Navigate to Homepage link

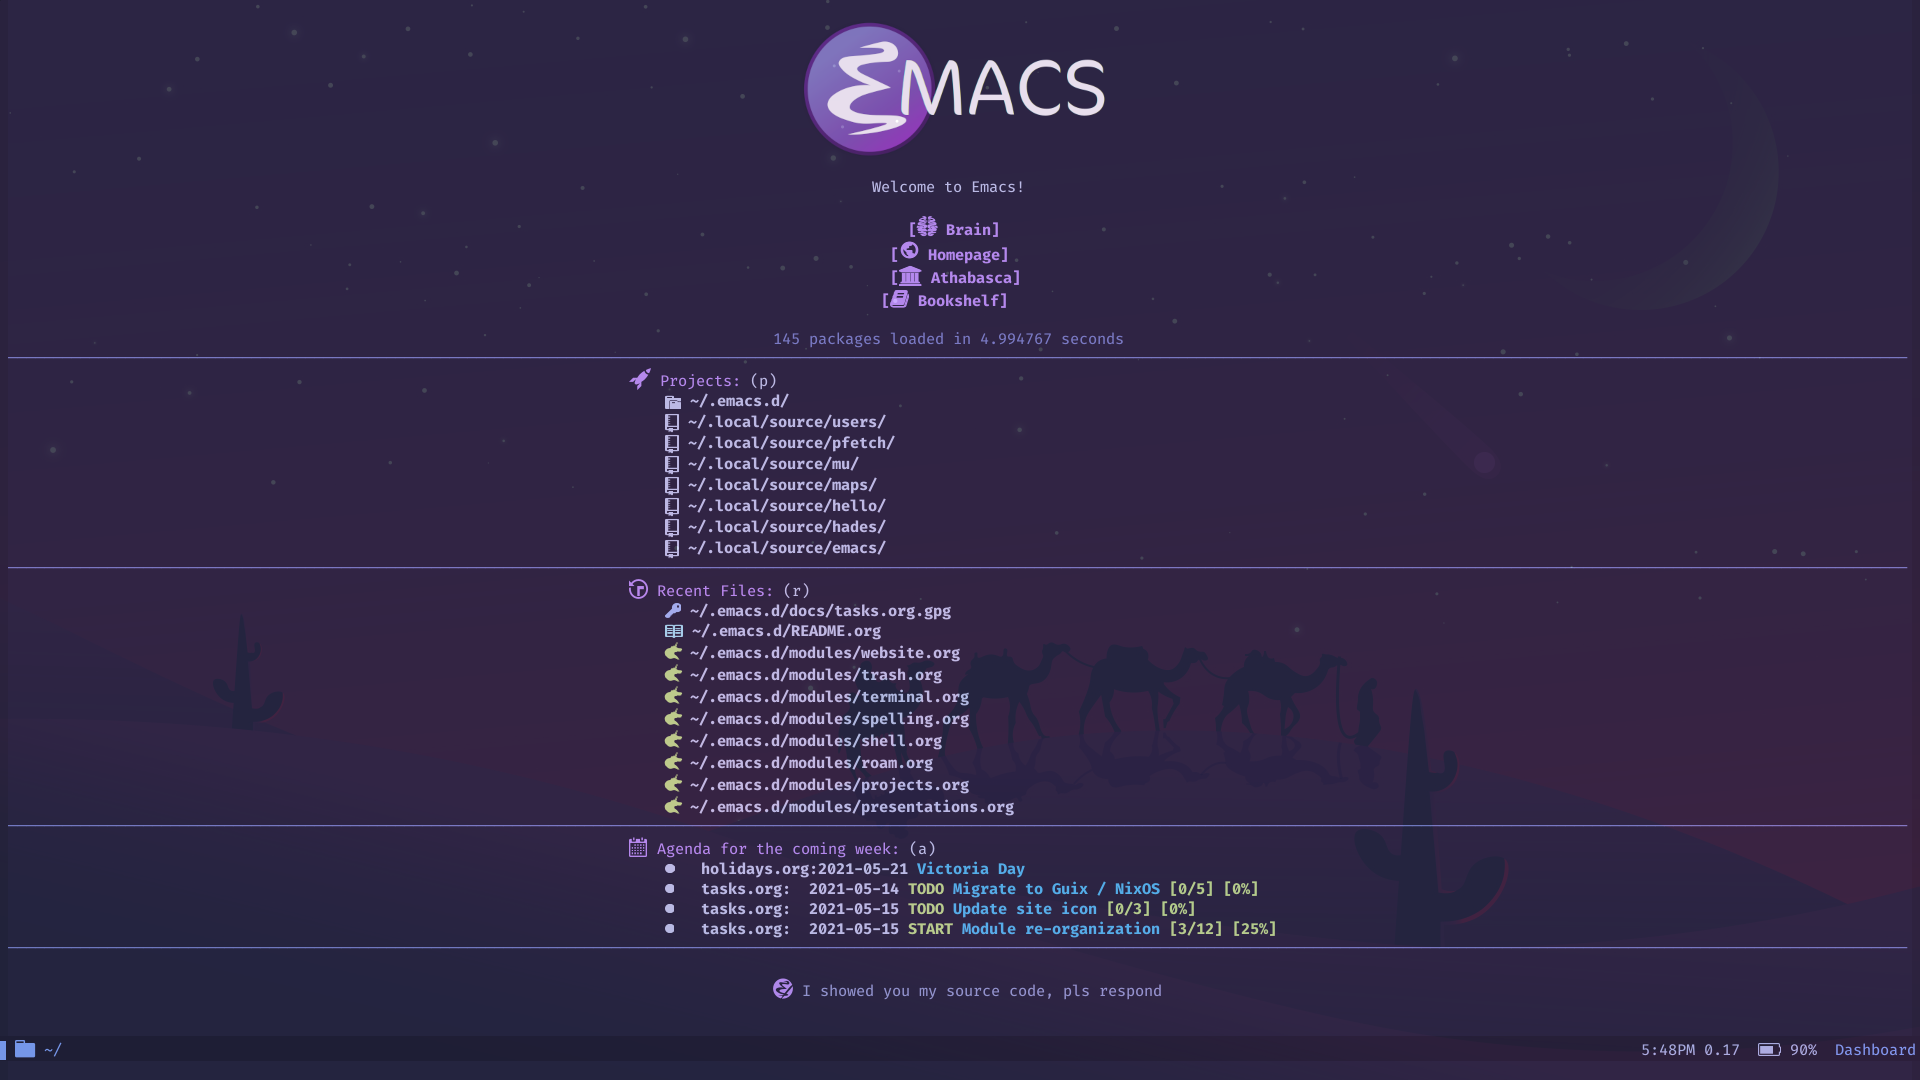click(961, 253)
